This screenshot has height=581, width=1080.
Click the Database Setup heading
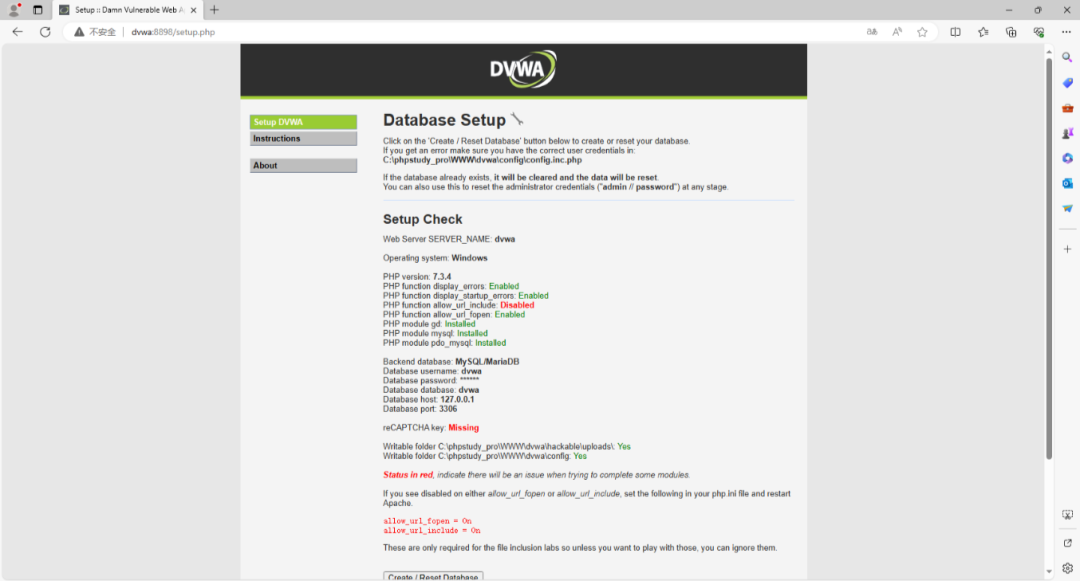point(444,120)
